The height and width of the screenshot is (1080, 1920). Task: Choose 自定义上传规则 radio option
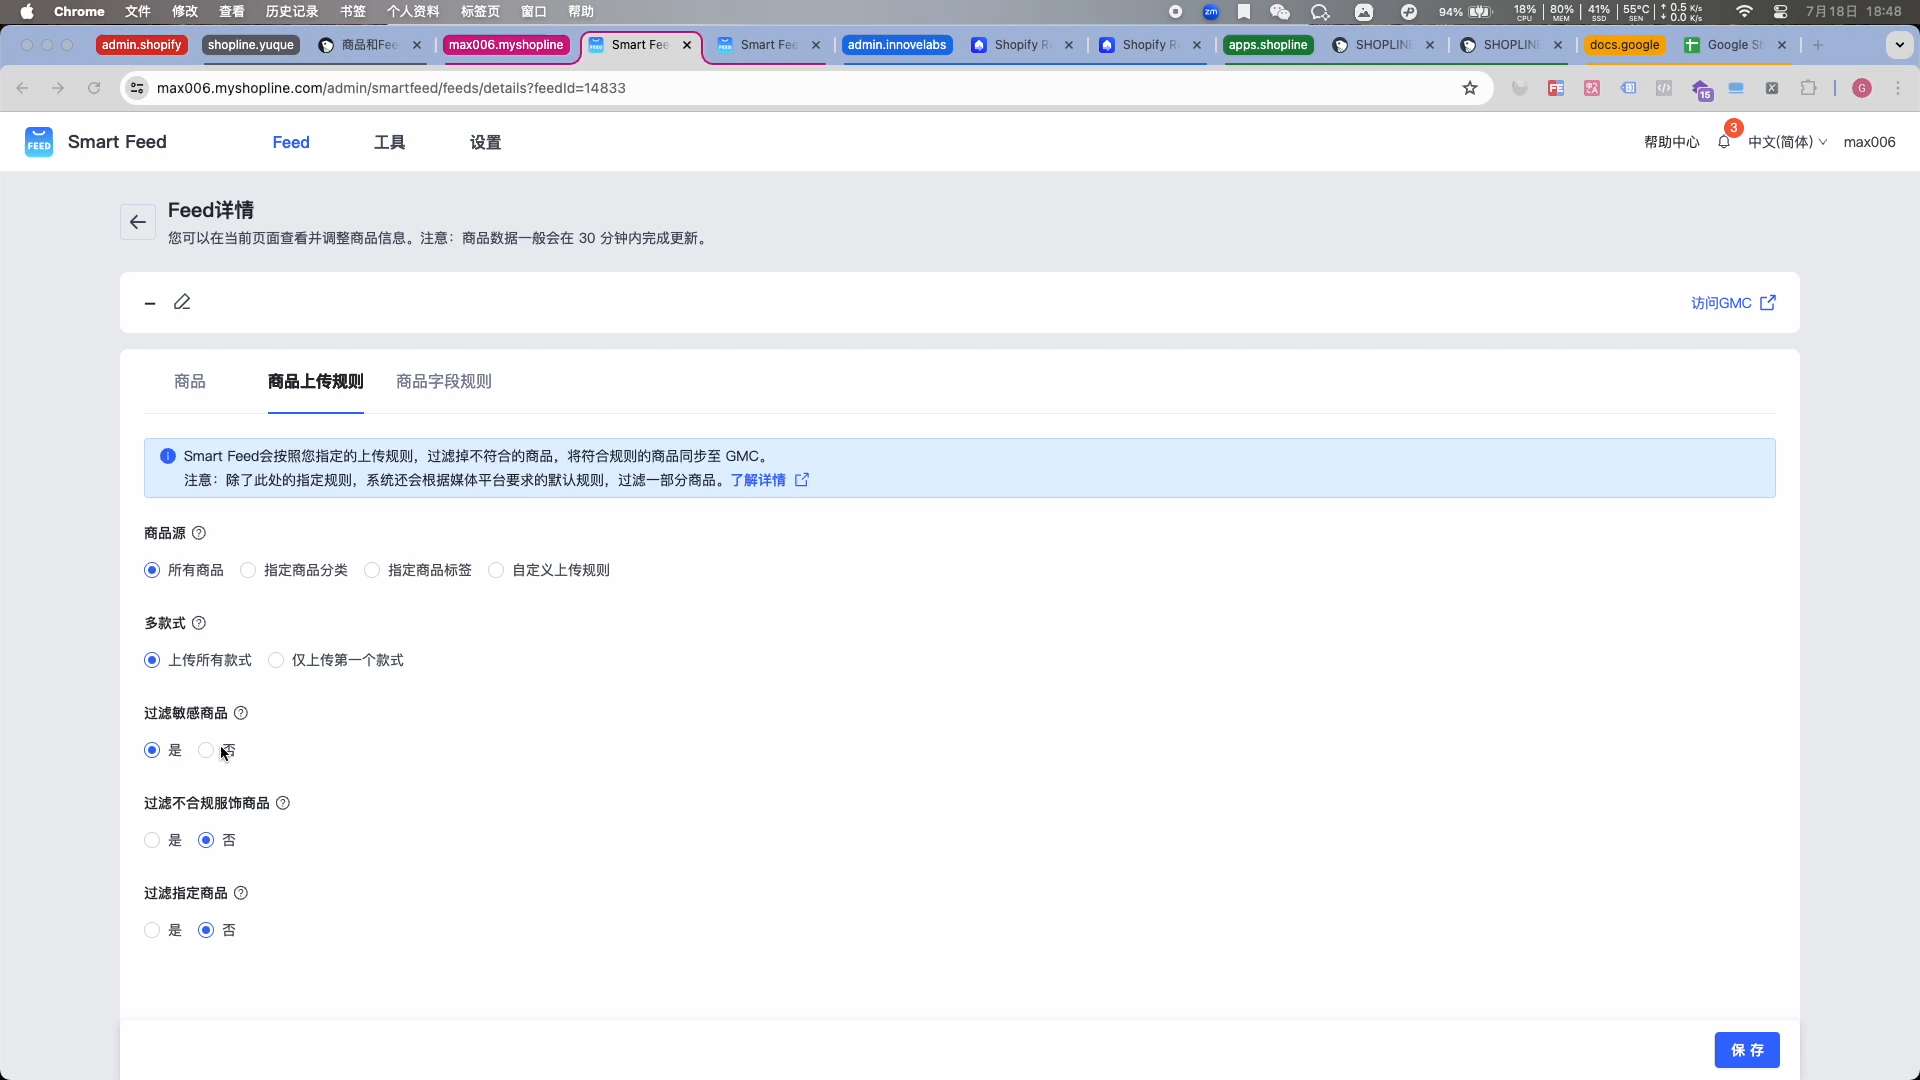click(x=496, y=570)
